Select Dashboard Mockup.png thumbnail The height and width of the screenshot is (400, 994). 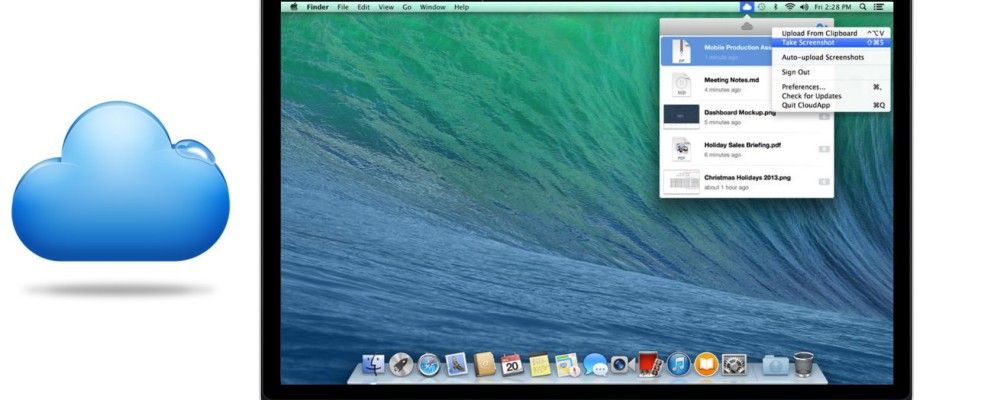tap(680, 116)
